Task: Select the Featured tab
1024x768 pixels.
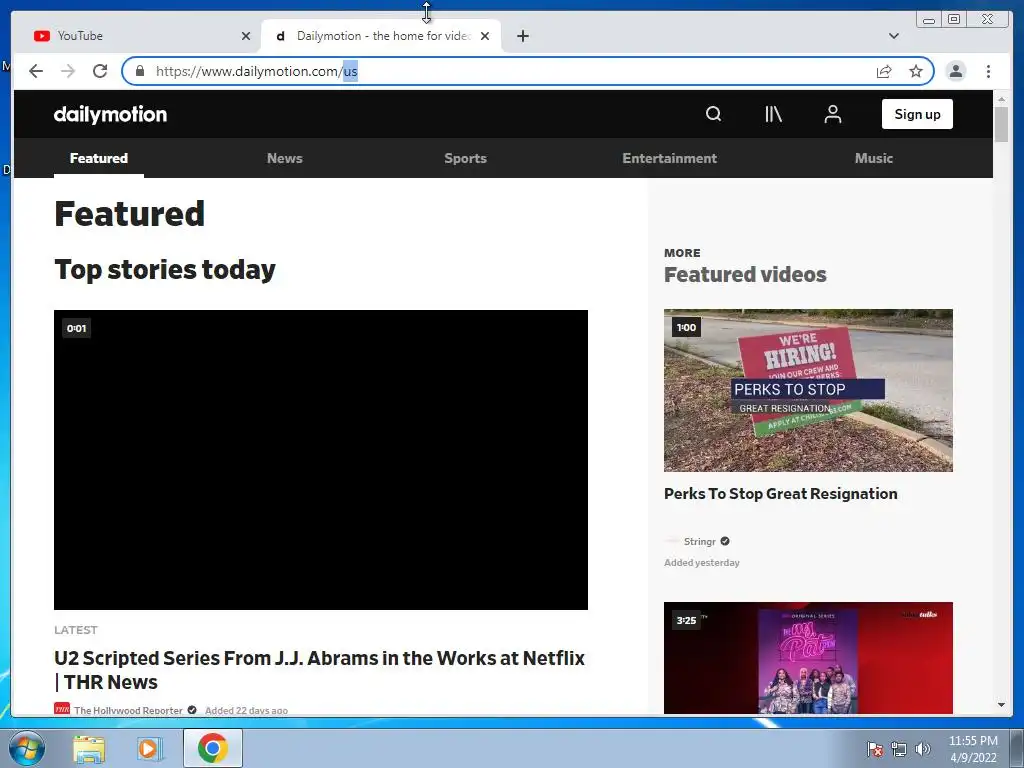Action: (x=99, y=158)
